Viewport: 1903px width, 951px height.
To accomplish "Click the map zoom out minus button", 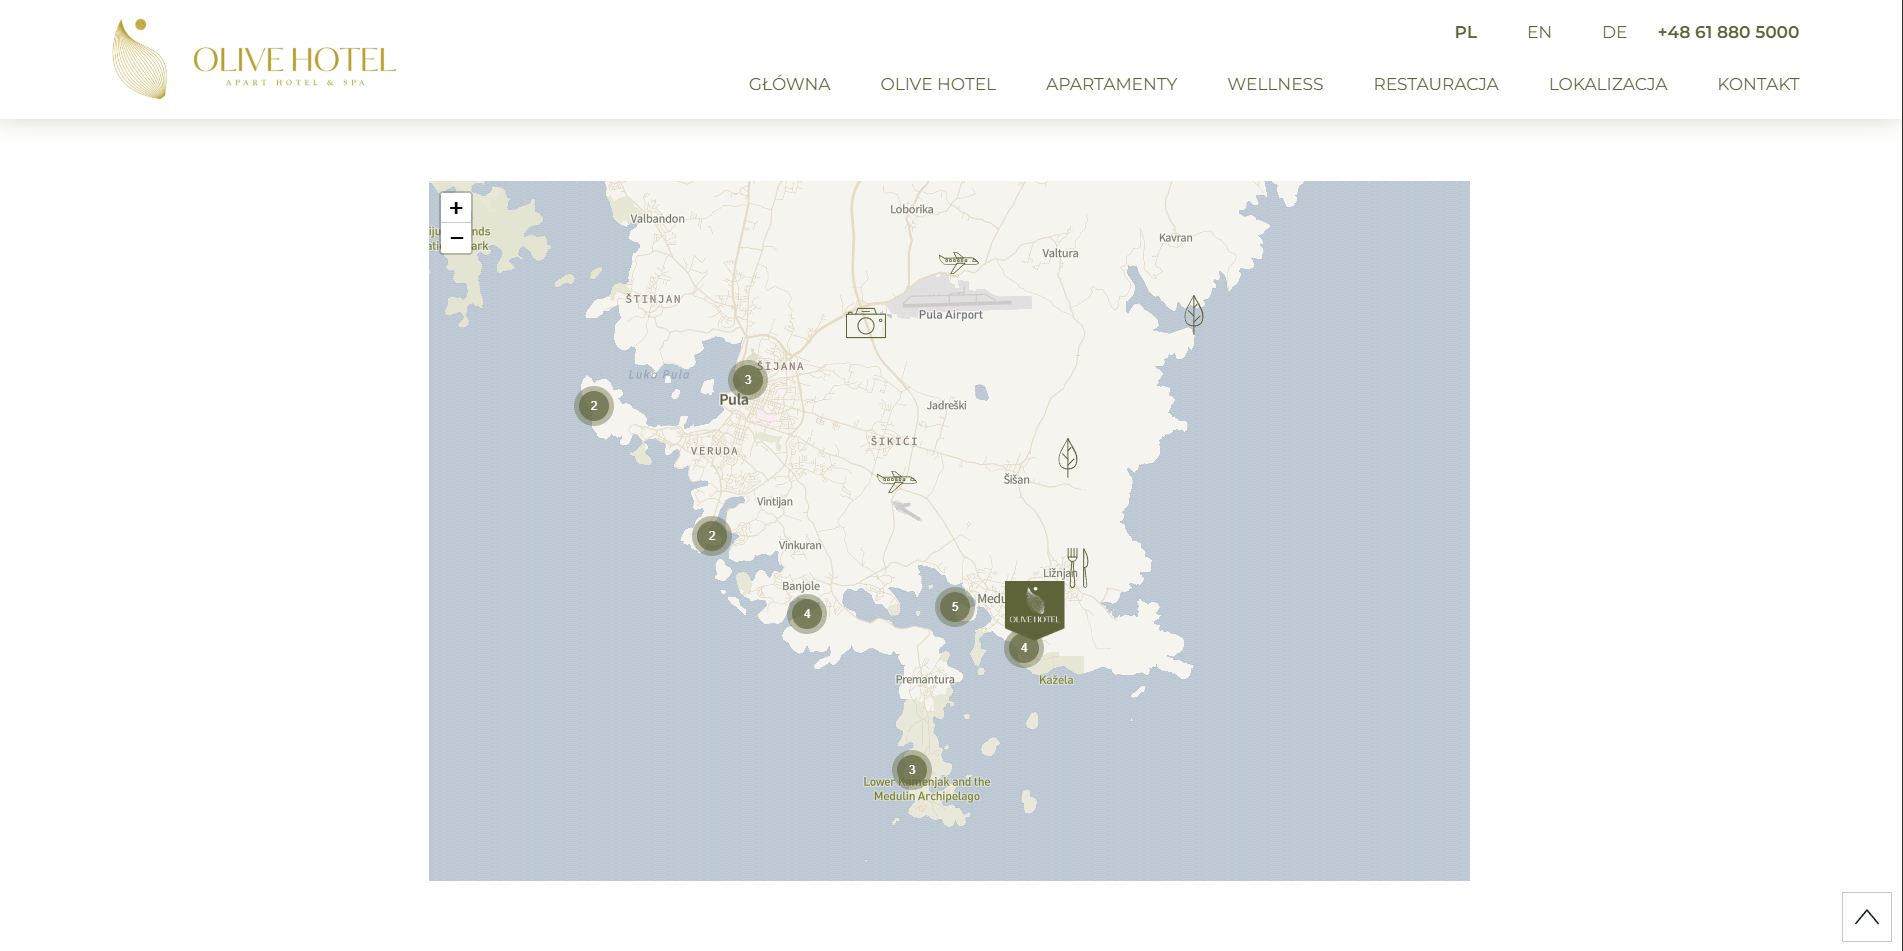I will click(456, 238).
